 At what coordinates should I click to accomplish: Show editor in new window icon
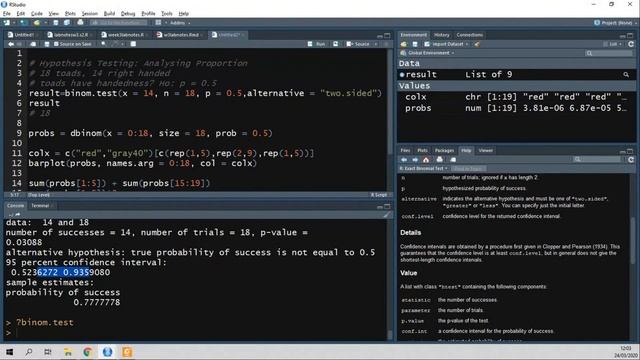coord(33,44)
